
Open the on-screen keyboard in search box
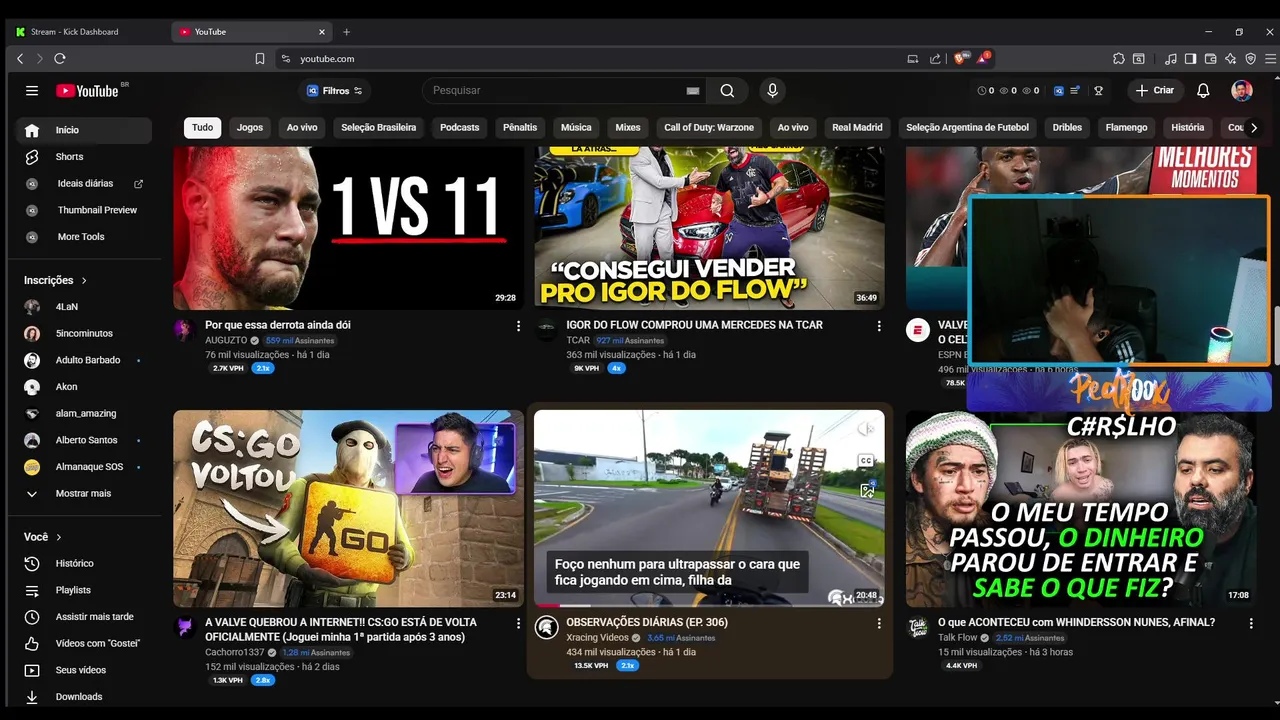693,91
